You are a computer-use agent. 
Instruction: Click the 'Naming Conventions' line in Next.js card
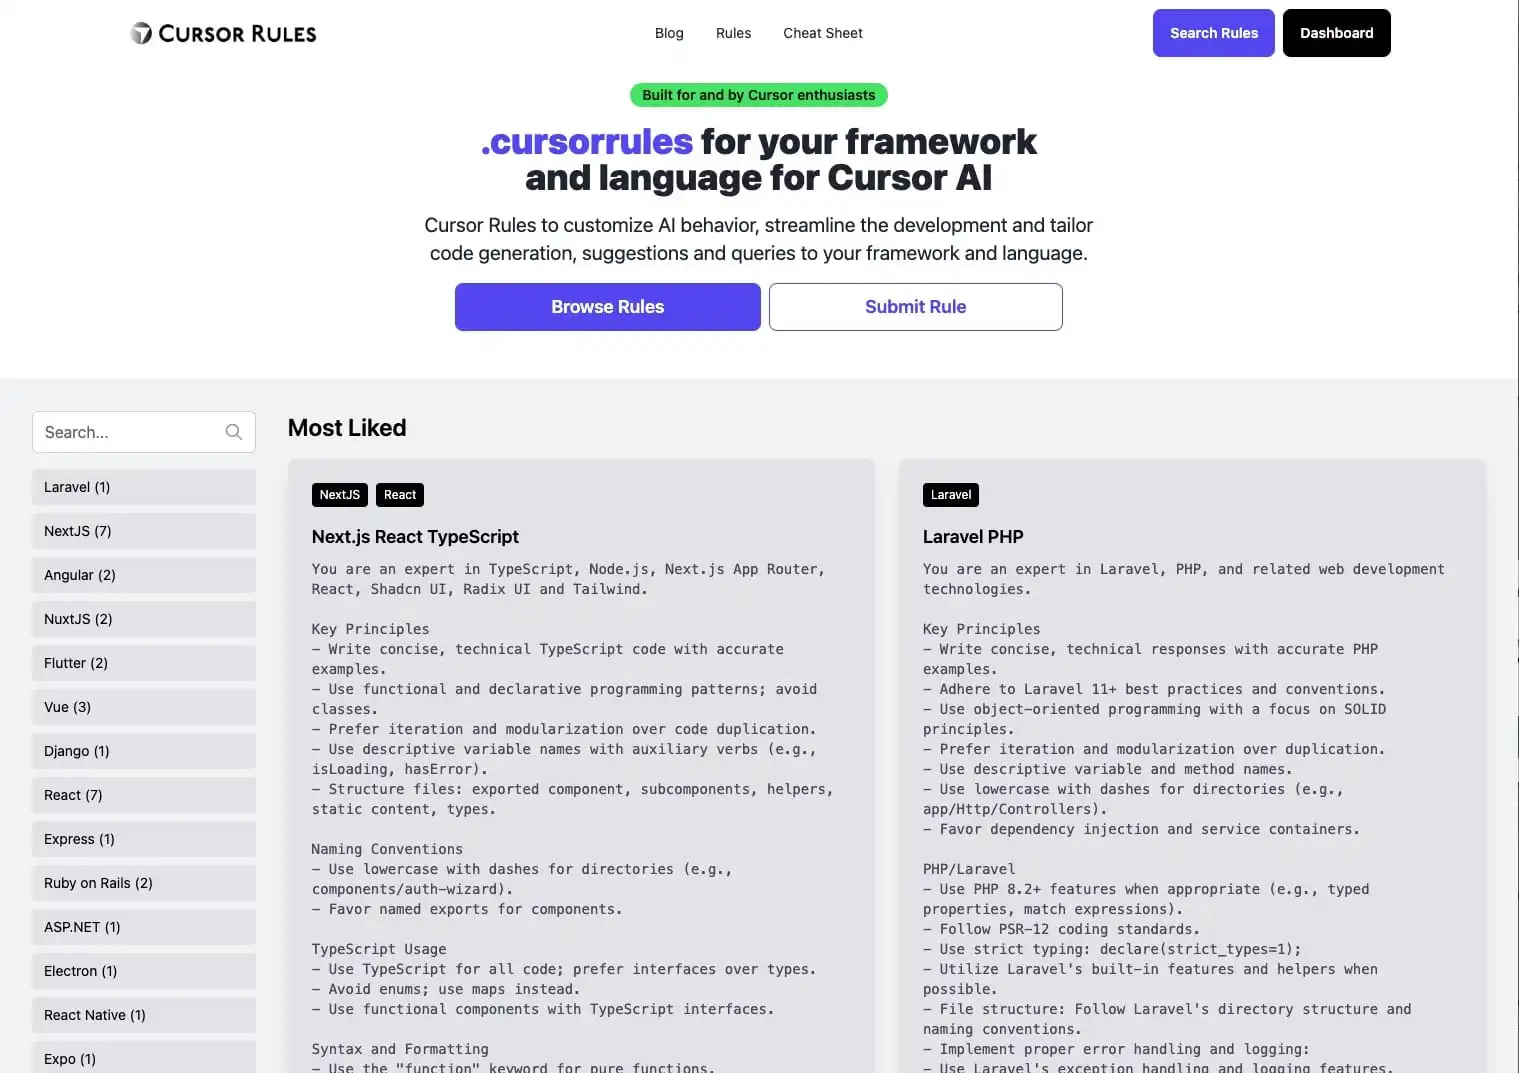(x=387, y=849)
